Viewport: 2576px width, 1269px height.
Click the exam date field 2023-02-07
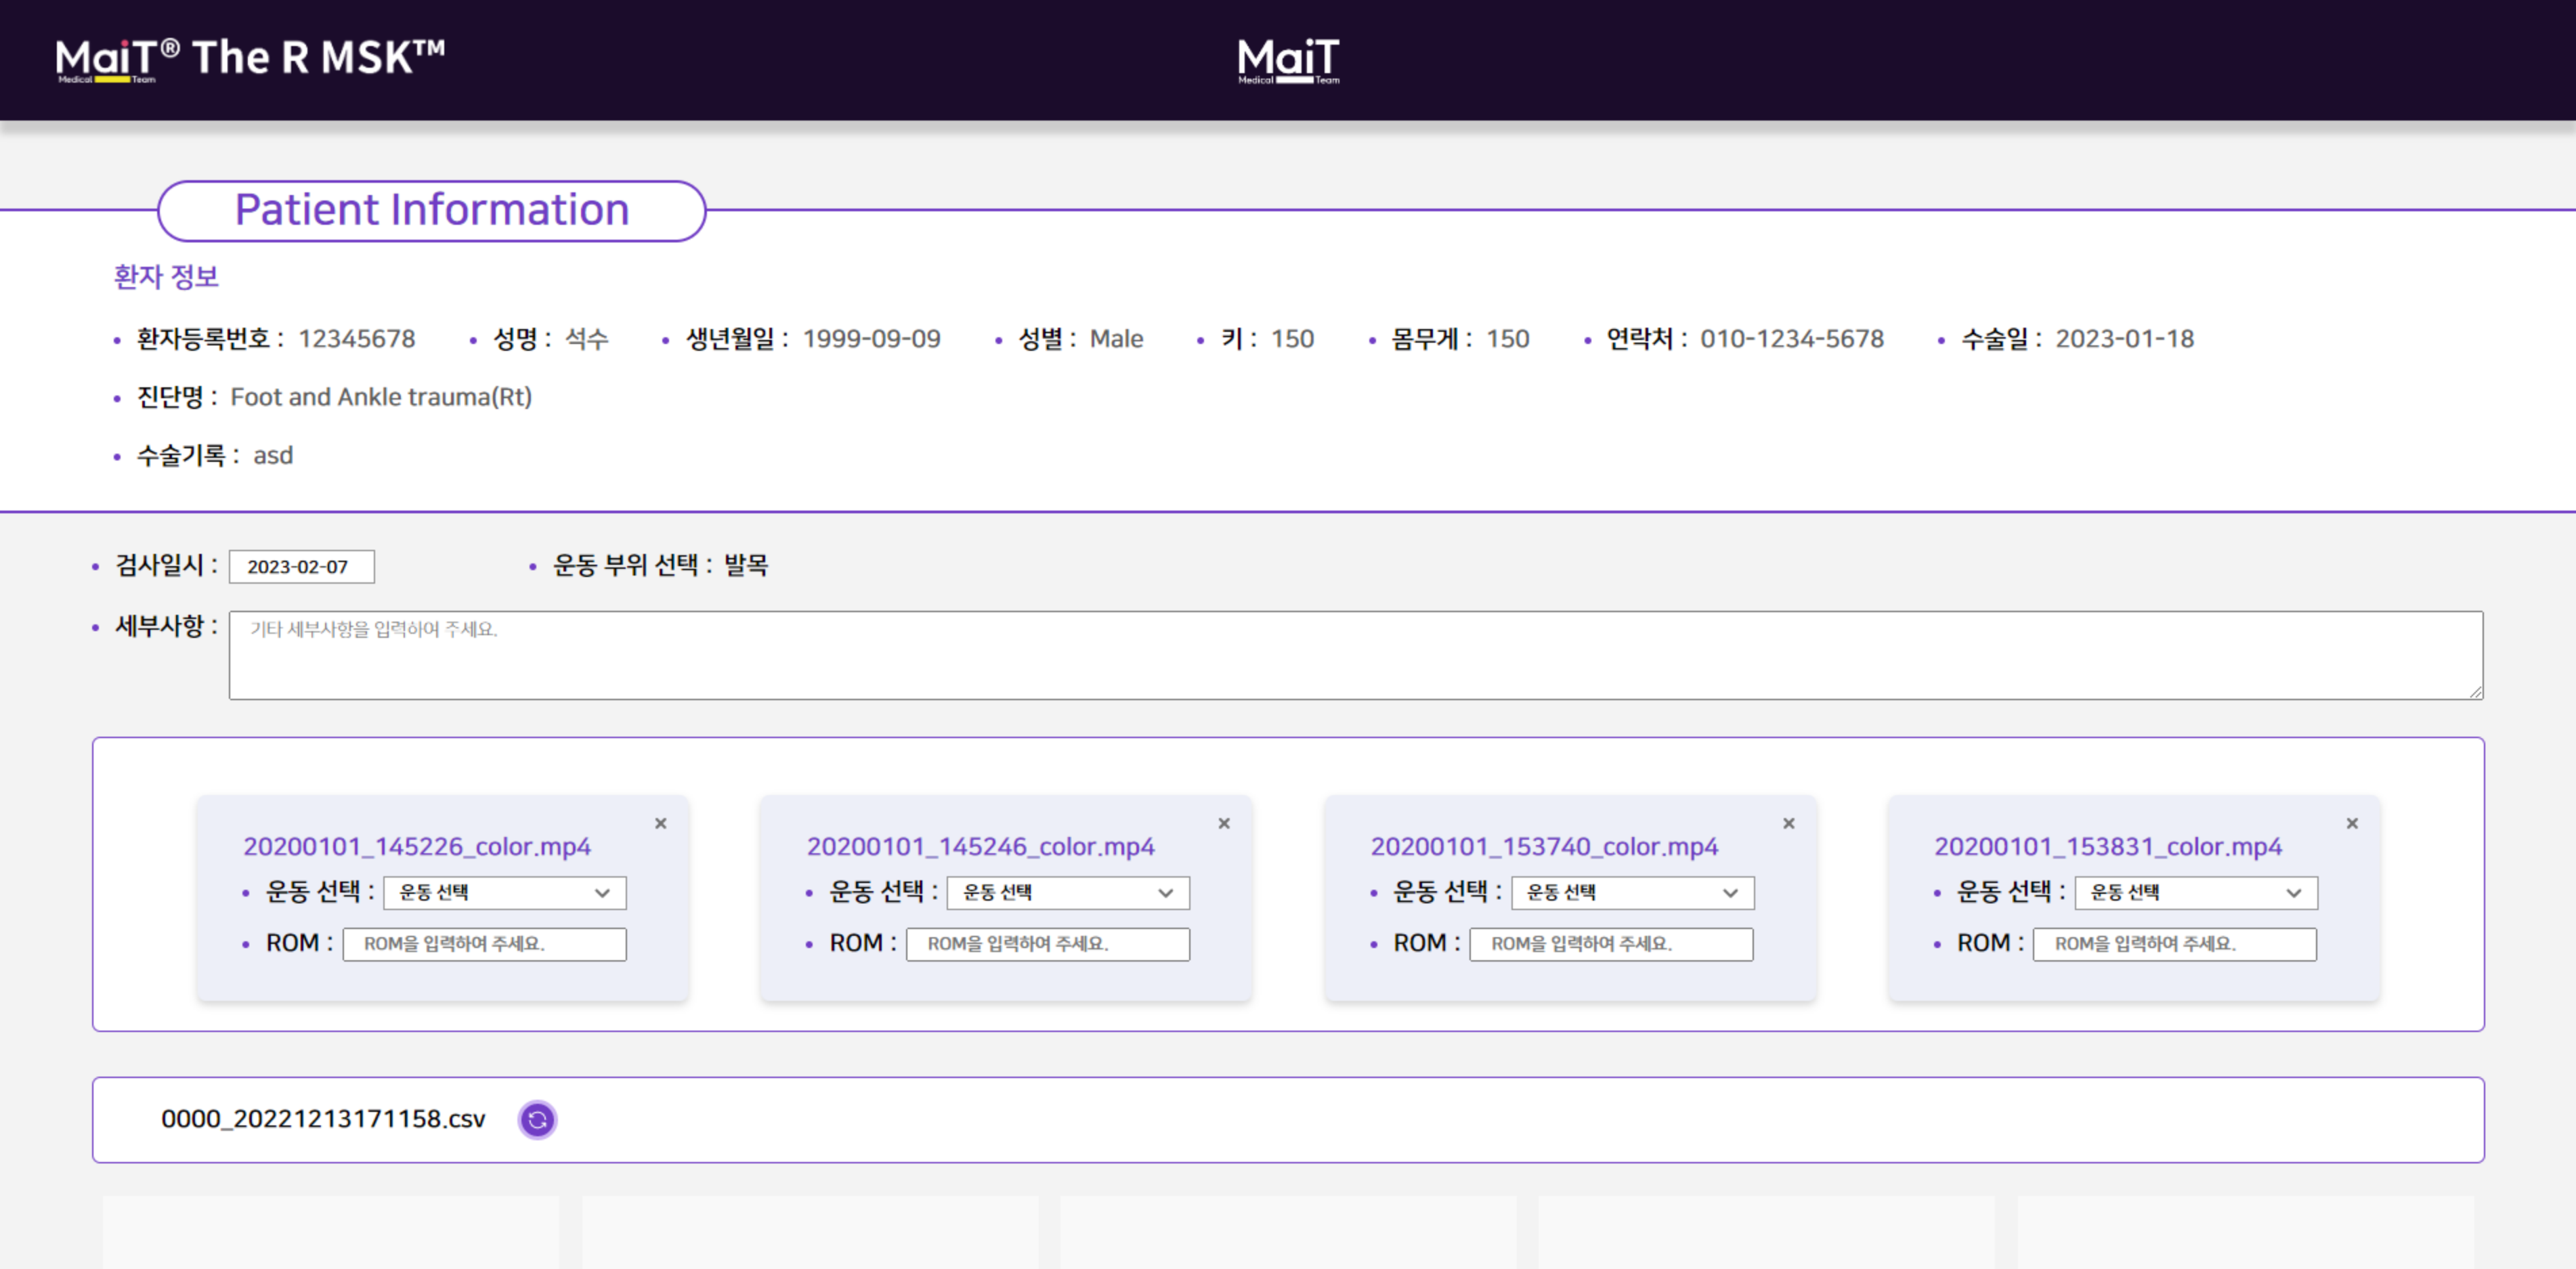coord(301,566)
